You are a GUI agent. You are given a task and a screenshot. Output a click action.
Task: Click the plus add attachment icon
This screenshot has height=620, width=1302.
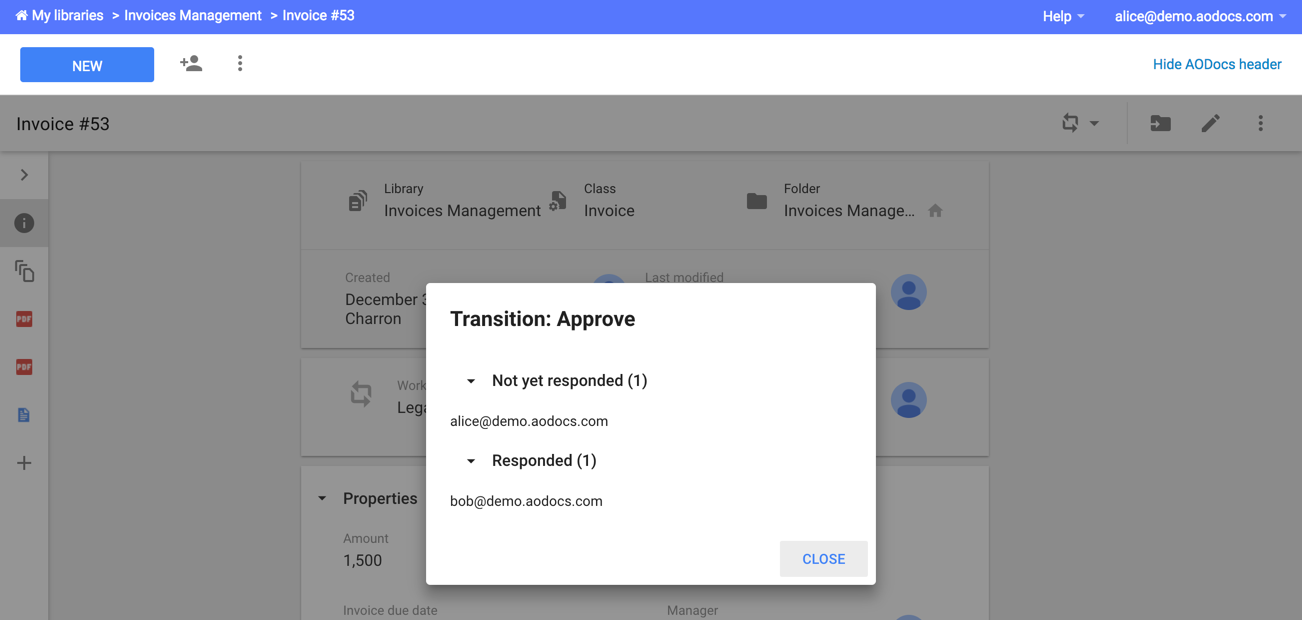click(24, 463)
